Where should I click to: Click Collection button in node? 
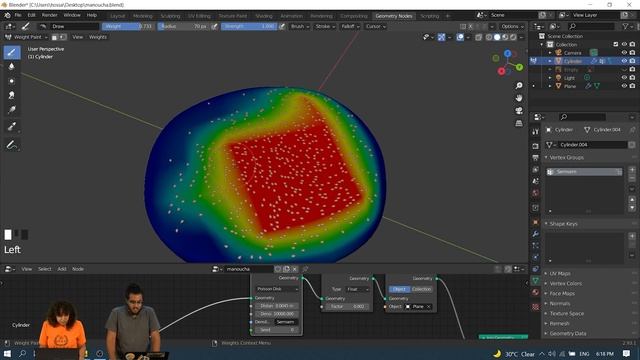coord(421,289)
